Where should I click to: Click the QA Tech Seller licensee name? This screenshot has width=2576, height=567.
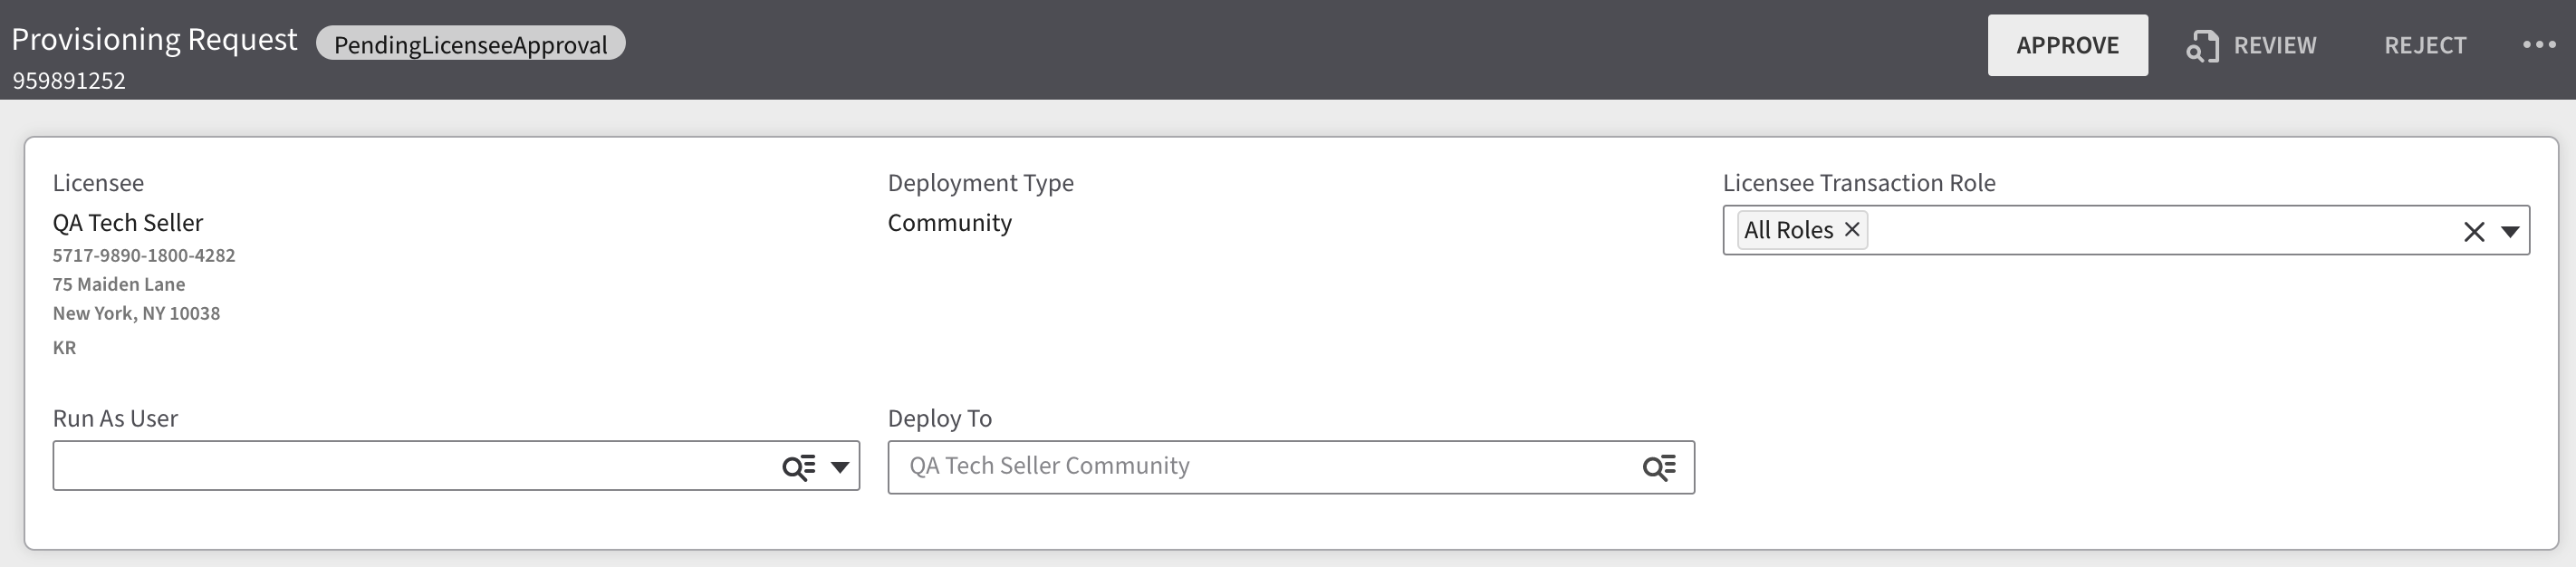(128, 223)
